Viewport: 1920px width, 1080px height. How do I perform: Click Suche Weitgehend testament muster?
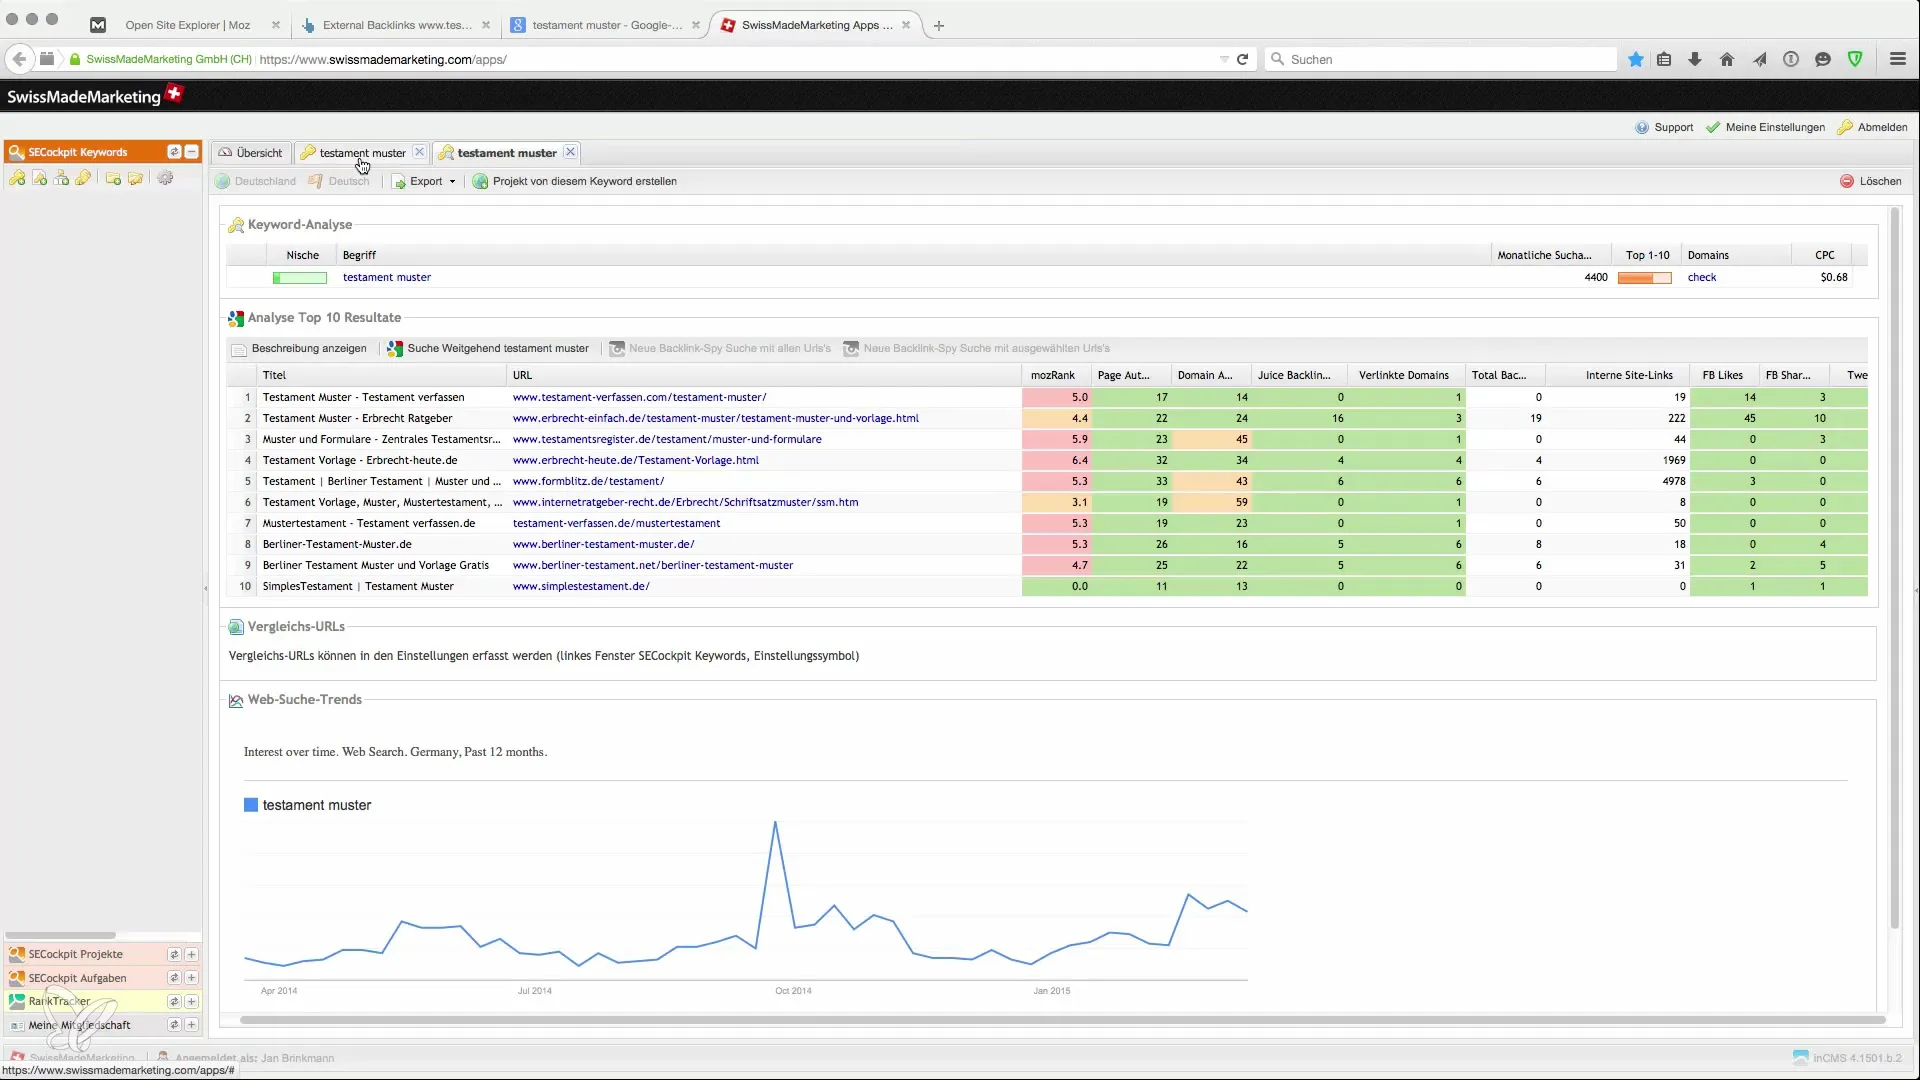(x=488, y=348)
